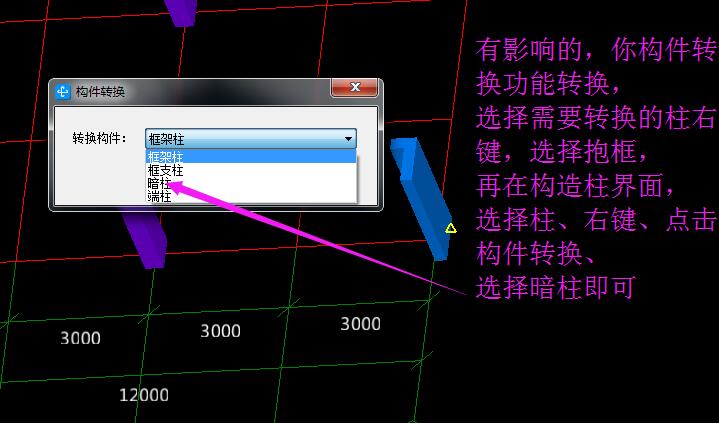Click the yellow triangle snap marker
Screen dimensions: 719x423
point(451,228)
